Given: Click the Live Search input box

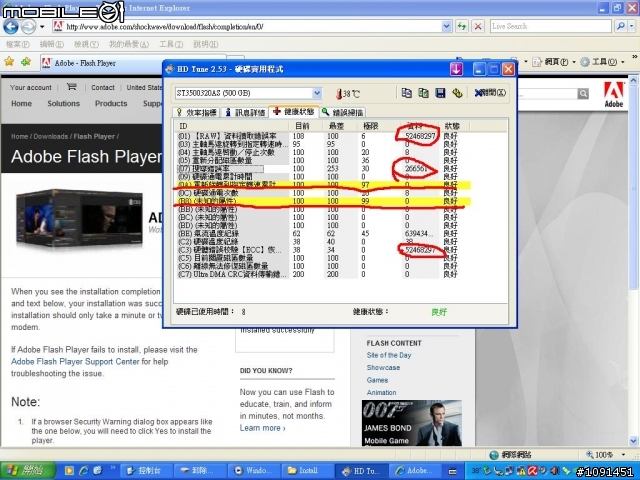Looking at the screenshot, I should click(x=551, y=27).
